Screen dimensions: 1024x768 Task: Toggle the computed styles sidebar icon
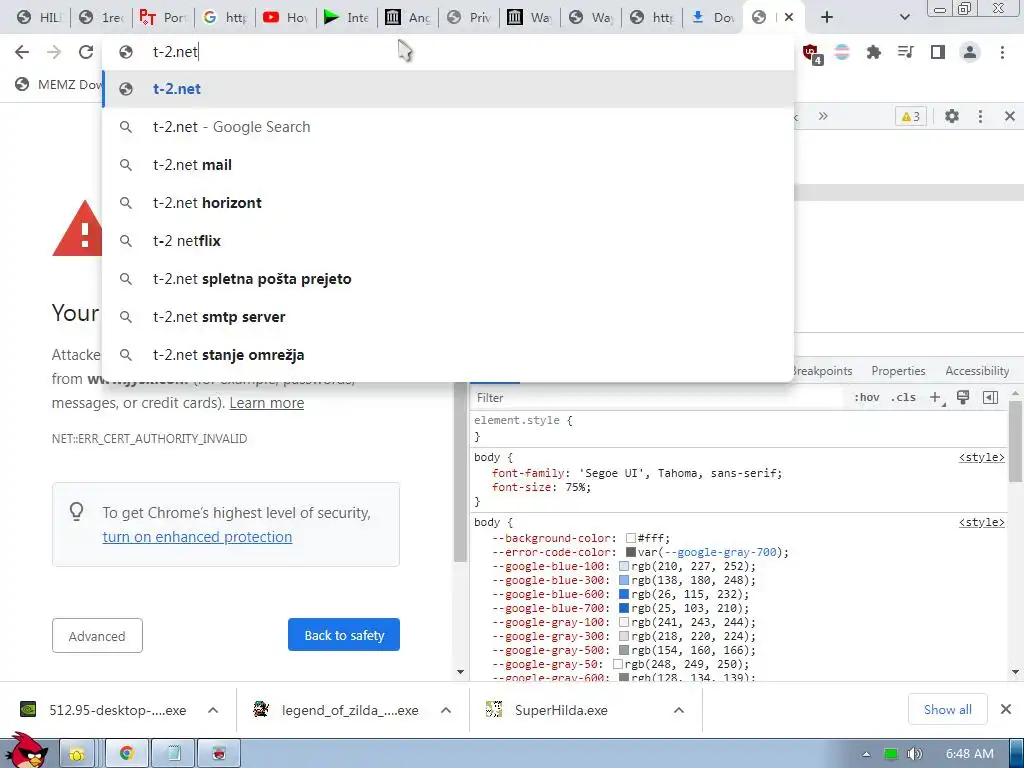pyautogui.click(x=990, y=397)
